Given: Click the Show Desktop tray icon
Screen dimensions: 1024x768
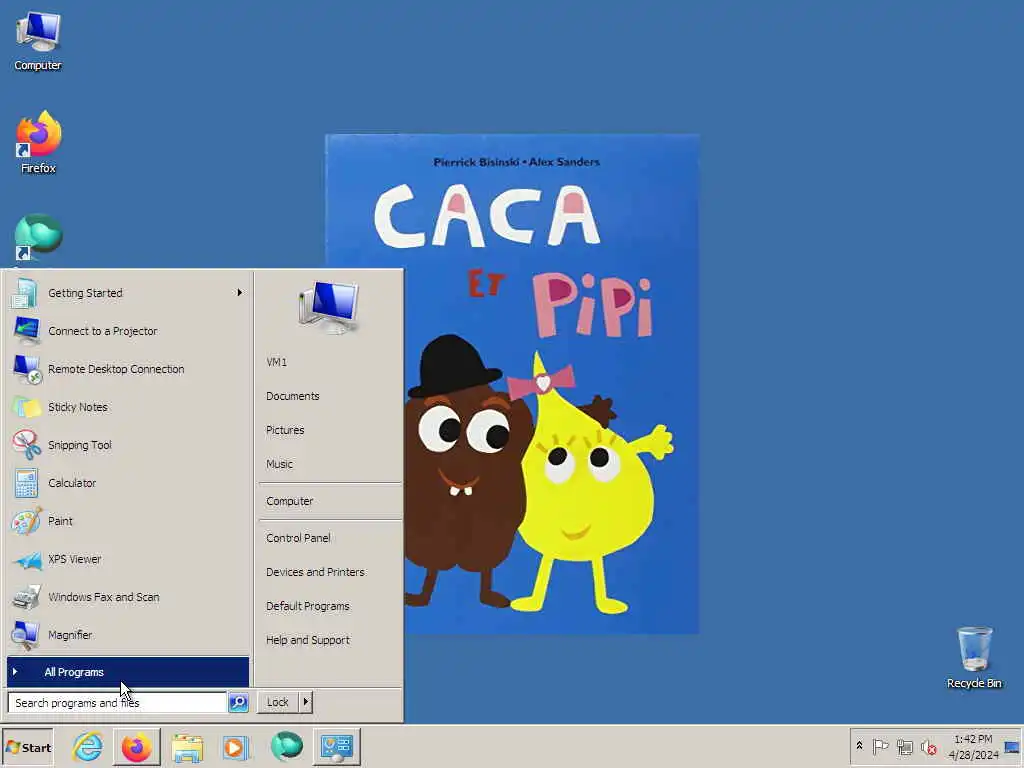Looking at the screenshot, I should pos(1013,747).
